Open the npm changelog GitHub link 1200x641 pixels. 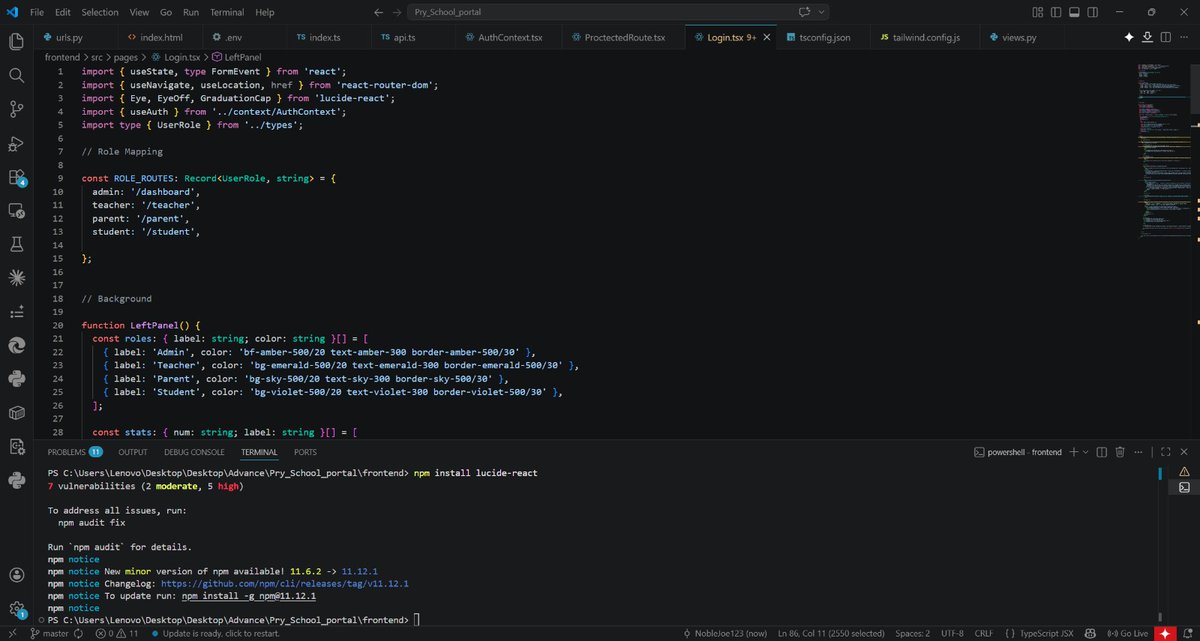point(284,583)
